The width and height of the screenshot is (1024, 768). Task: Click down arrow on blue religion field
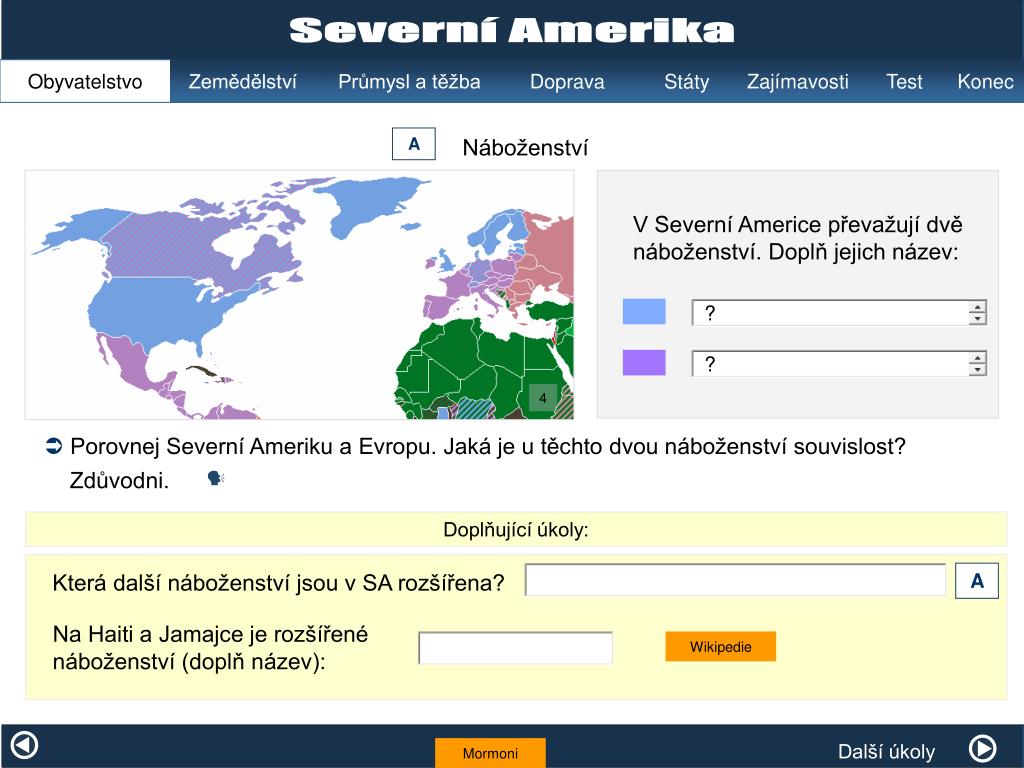tap(977, 319)
